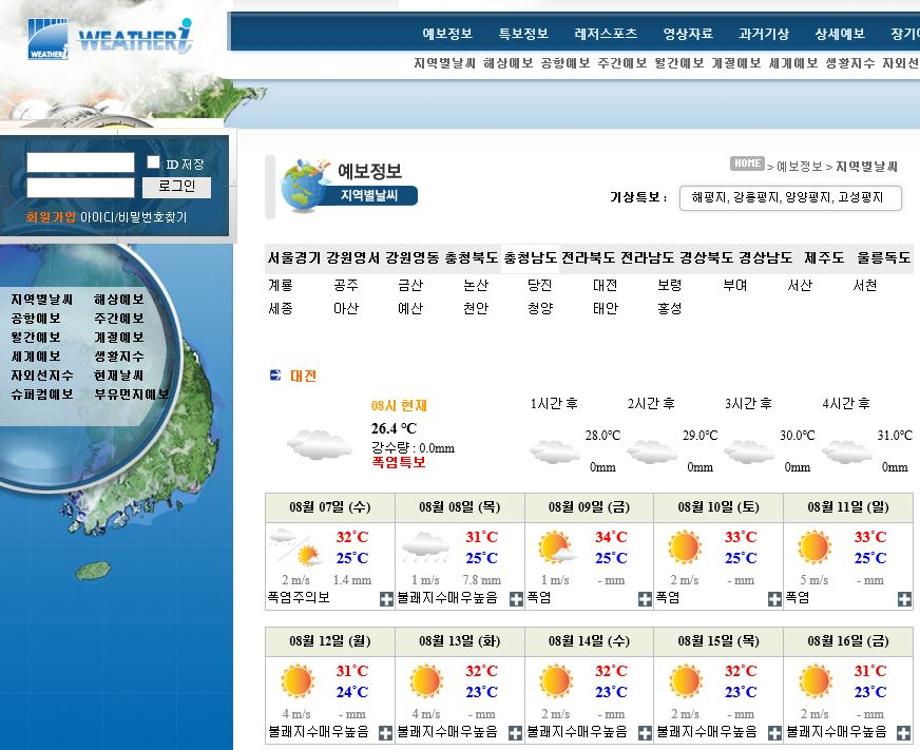Image resolution: width=920 pixels, height=750 pixels.
Task: Expand details for 08월 08일 forecast
Action: [x=516, y=599]
